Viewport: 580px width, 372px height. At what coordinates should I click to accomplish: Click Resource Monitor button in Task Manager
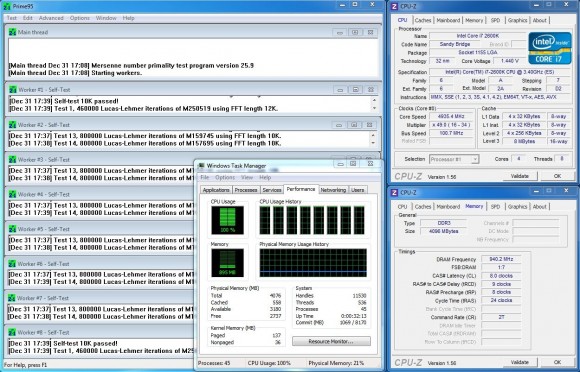coord(331,341)
